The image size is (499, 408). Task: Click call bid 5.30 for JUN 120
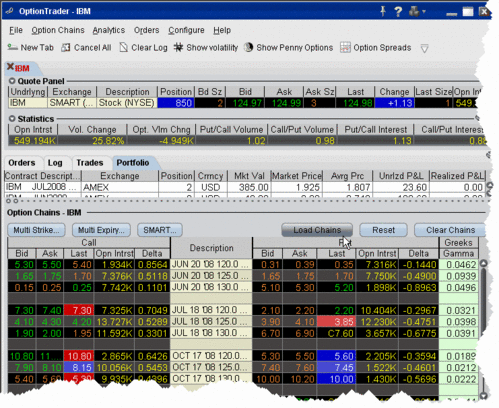(x=22, y=265)
